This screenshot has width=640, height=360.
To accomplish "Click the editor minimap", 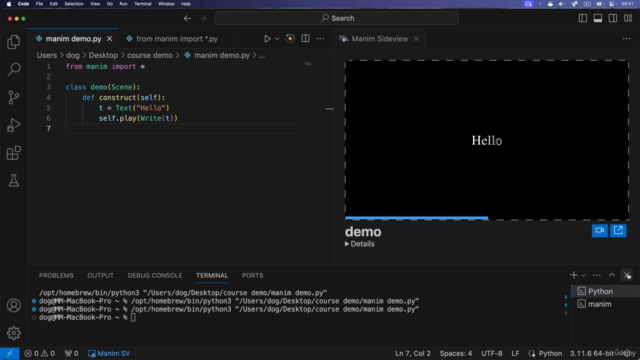I will pos(308,64).
